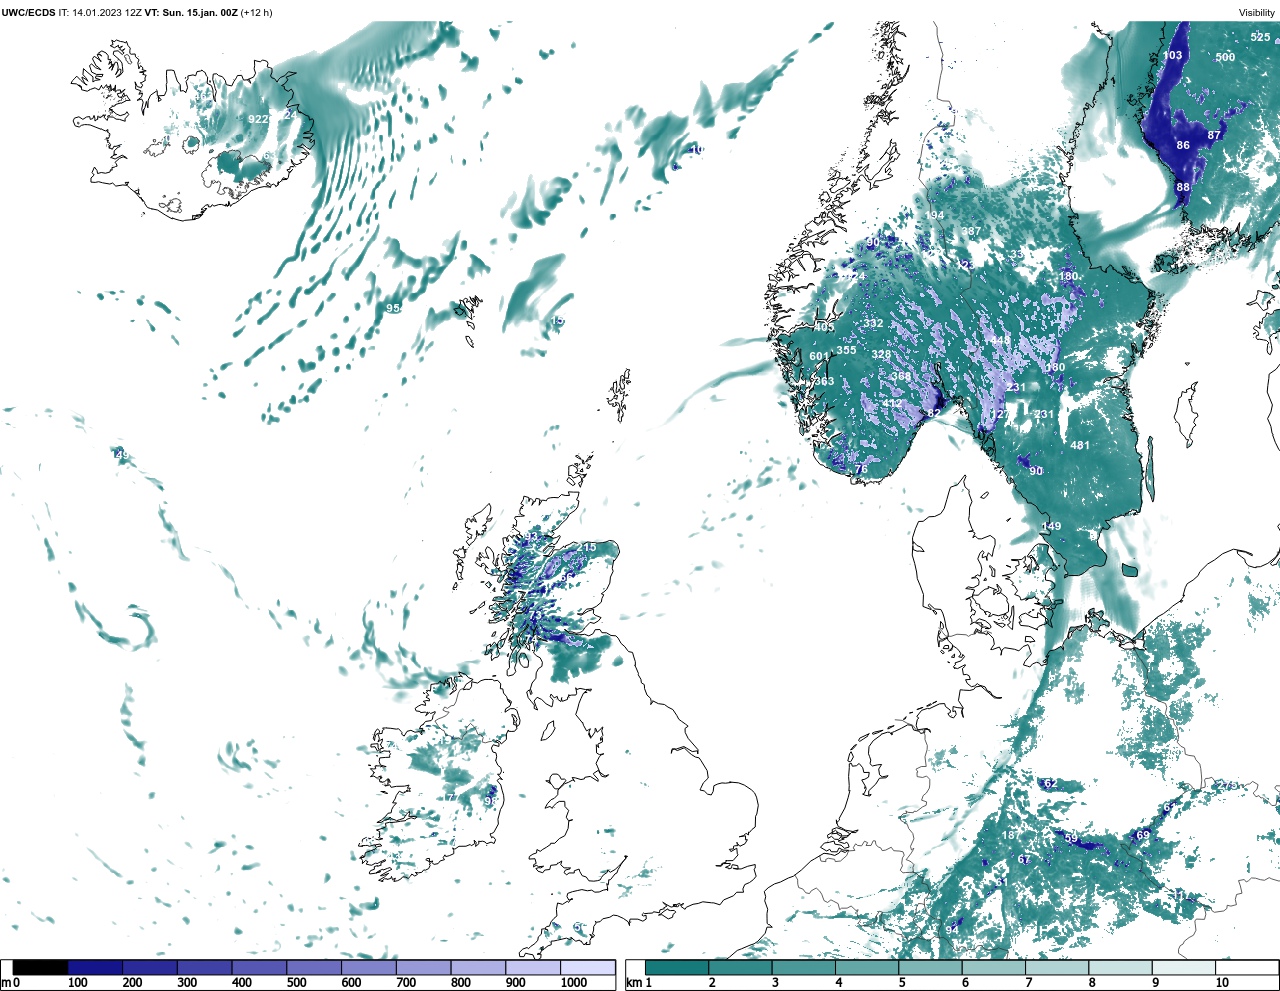The width and height of the screenshot is (1280, 991).
Task: Click the '405' value on Norwegian coast
Action: (824, 328)
